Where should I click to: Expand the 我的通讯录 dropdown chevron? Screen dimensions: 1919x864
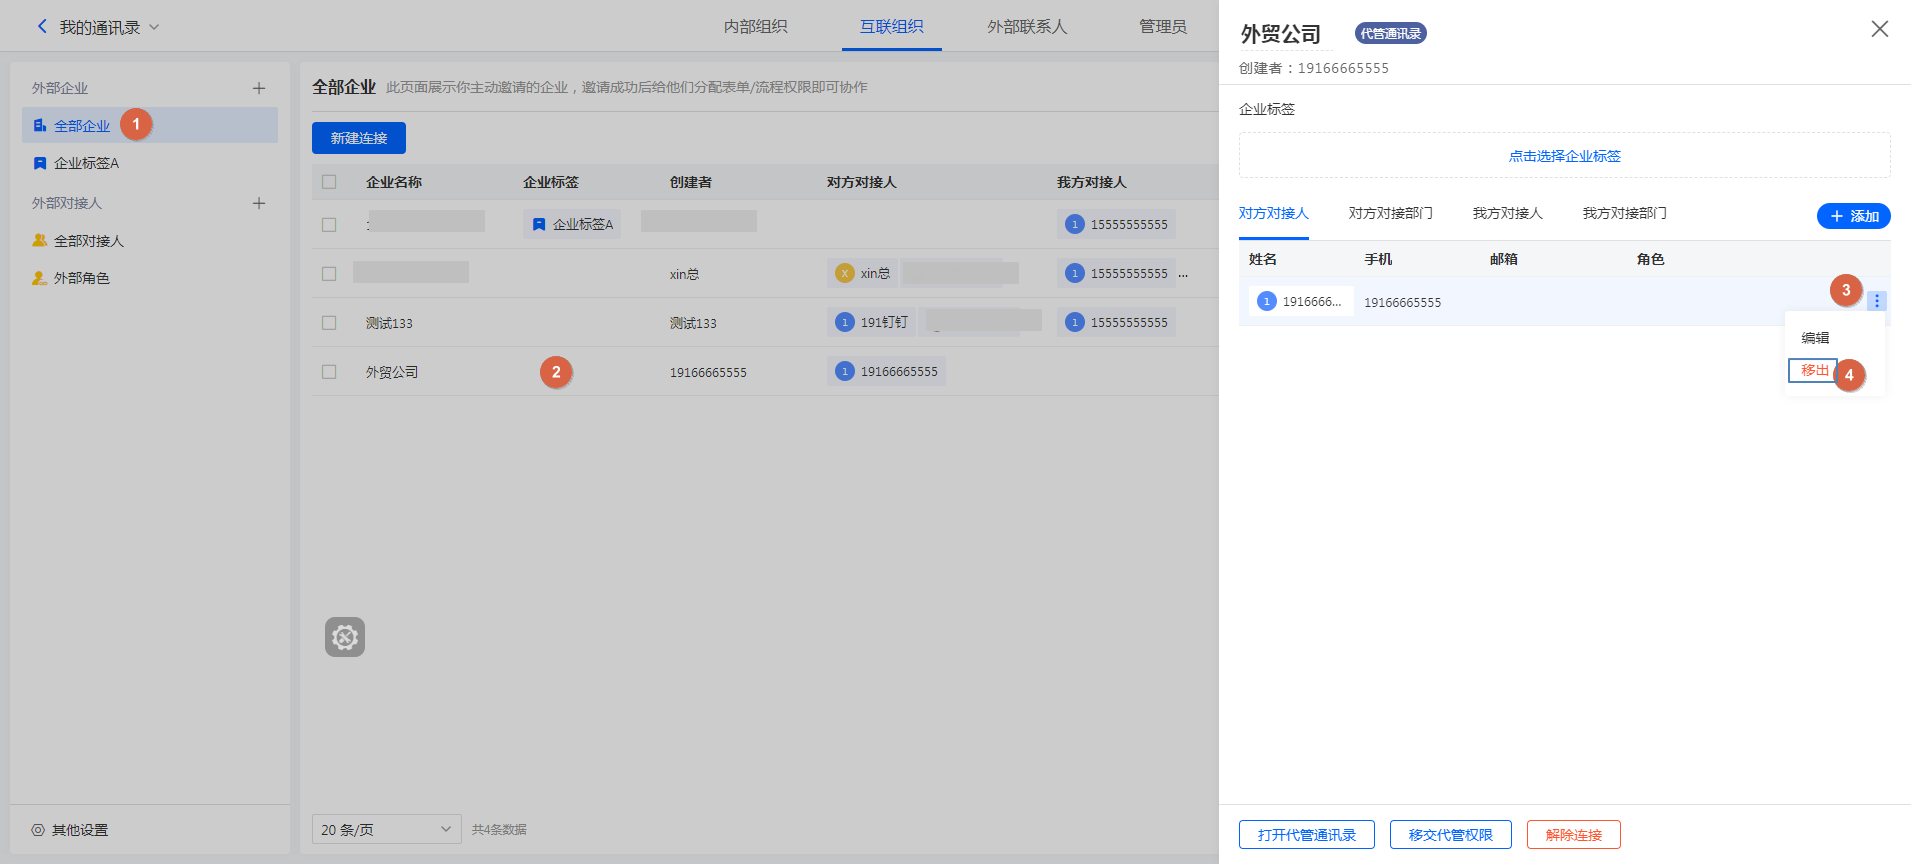coord(154,27)
